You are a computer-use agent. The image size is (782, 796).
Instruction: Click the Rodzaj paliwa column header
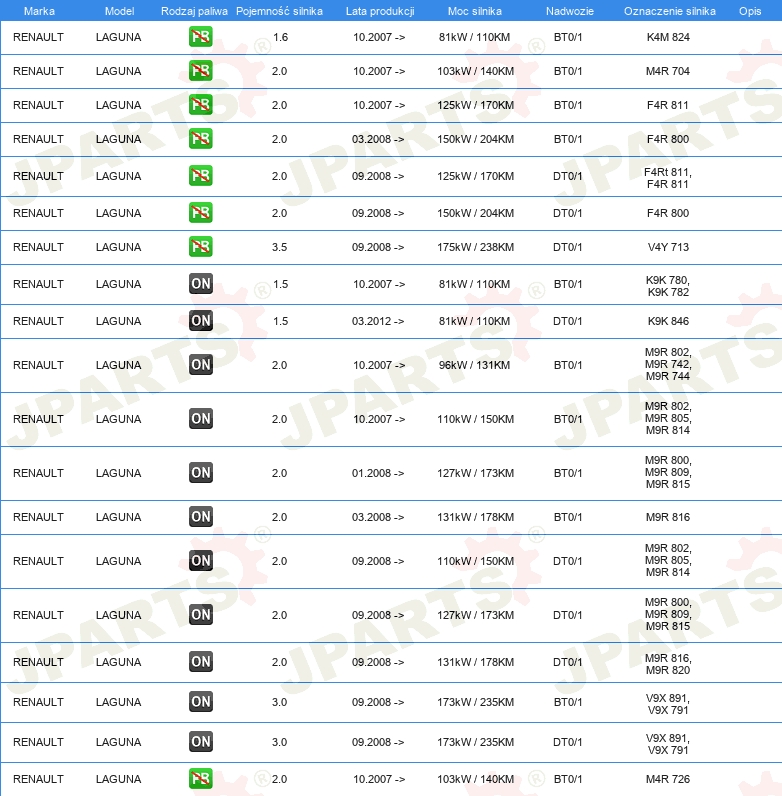click(194, 11)
